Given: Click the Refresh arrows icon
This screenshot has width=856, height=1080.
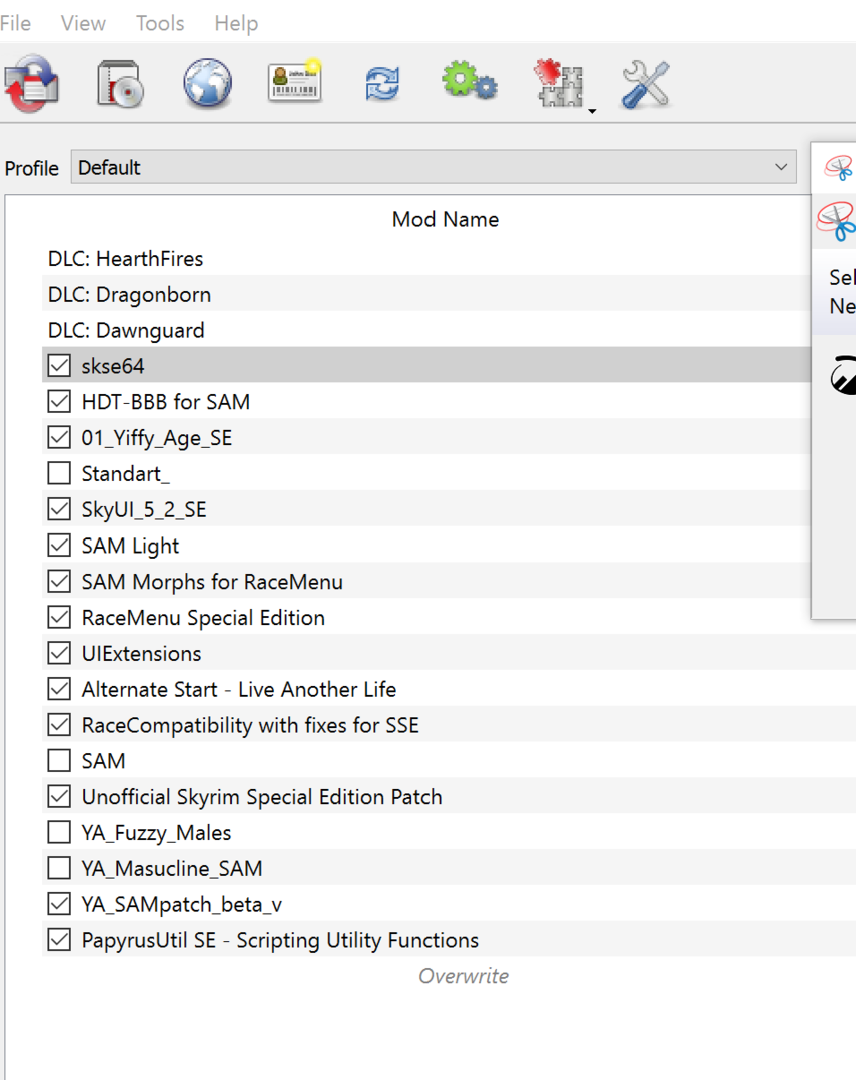Looking at the screenshot, I should 382,84.
